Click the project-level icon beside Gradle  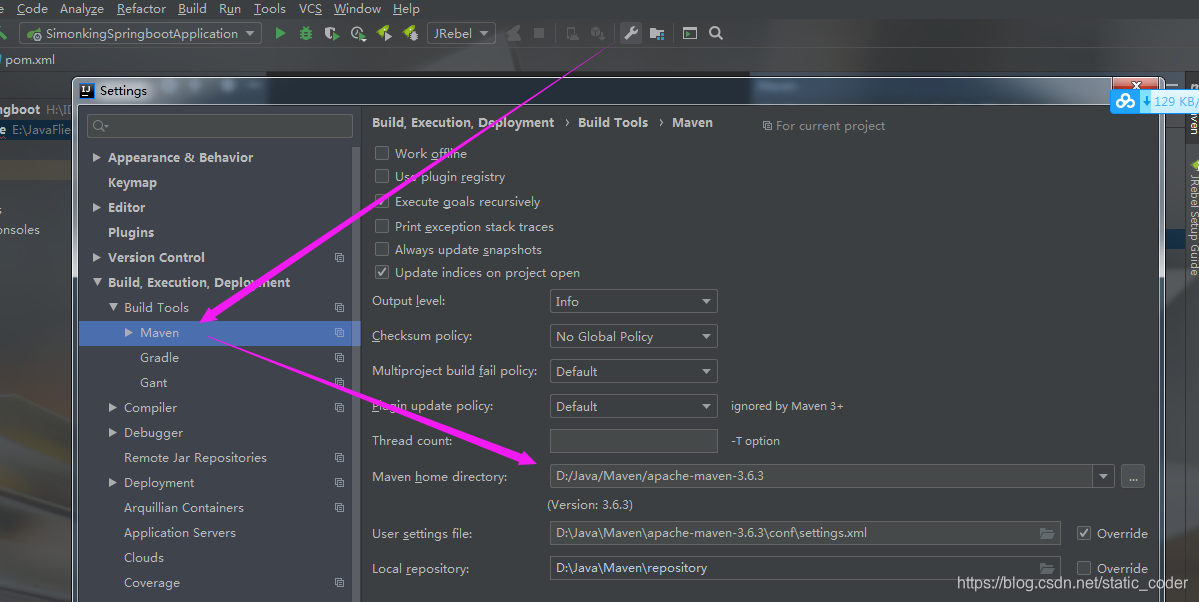tap(340, 357)
